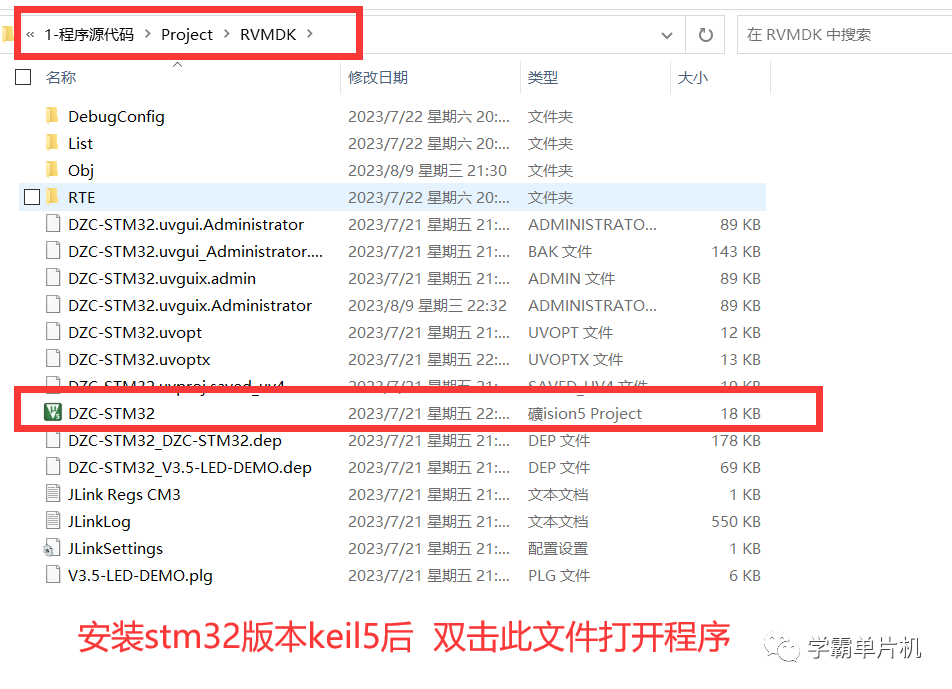Select file DZC-STM32.uvguix.Administrator
This screenshot has width=952, height=689.
click(x=190, y=305)
